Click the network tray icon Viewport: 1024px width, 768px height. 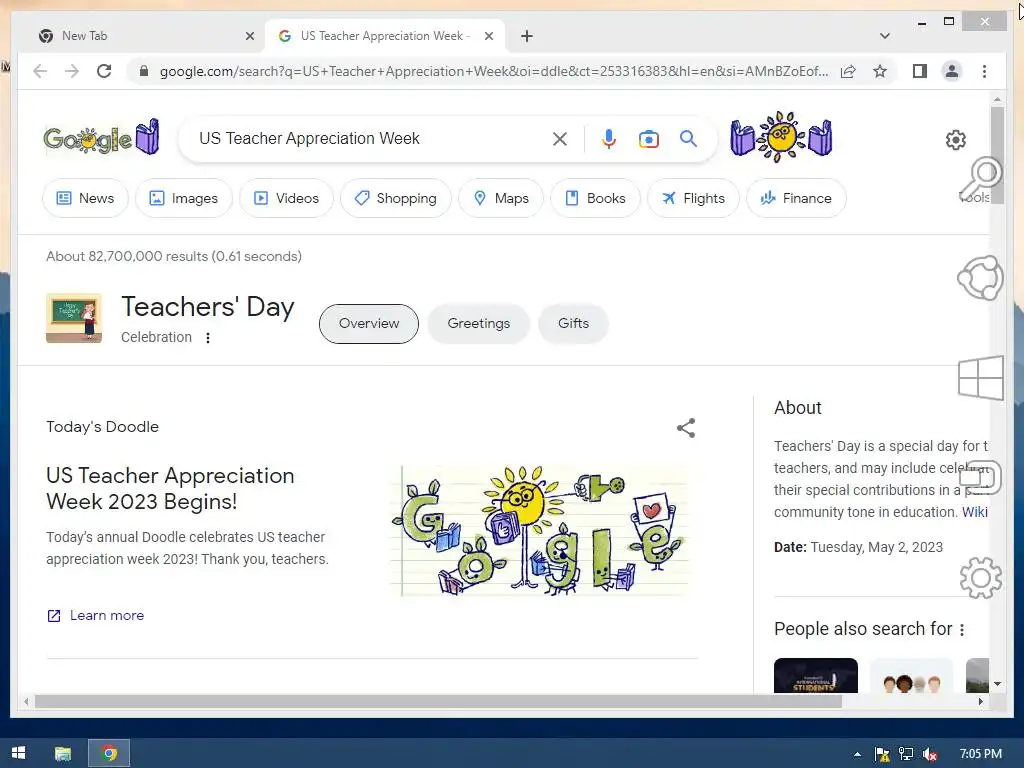click(906, 754)
